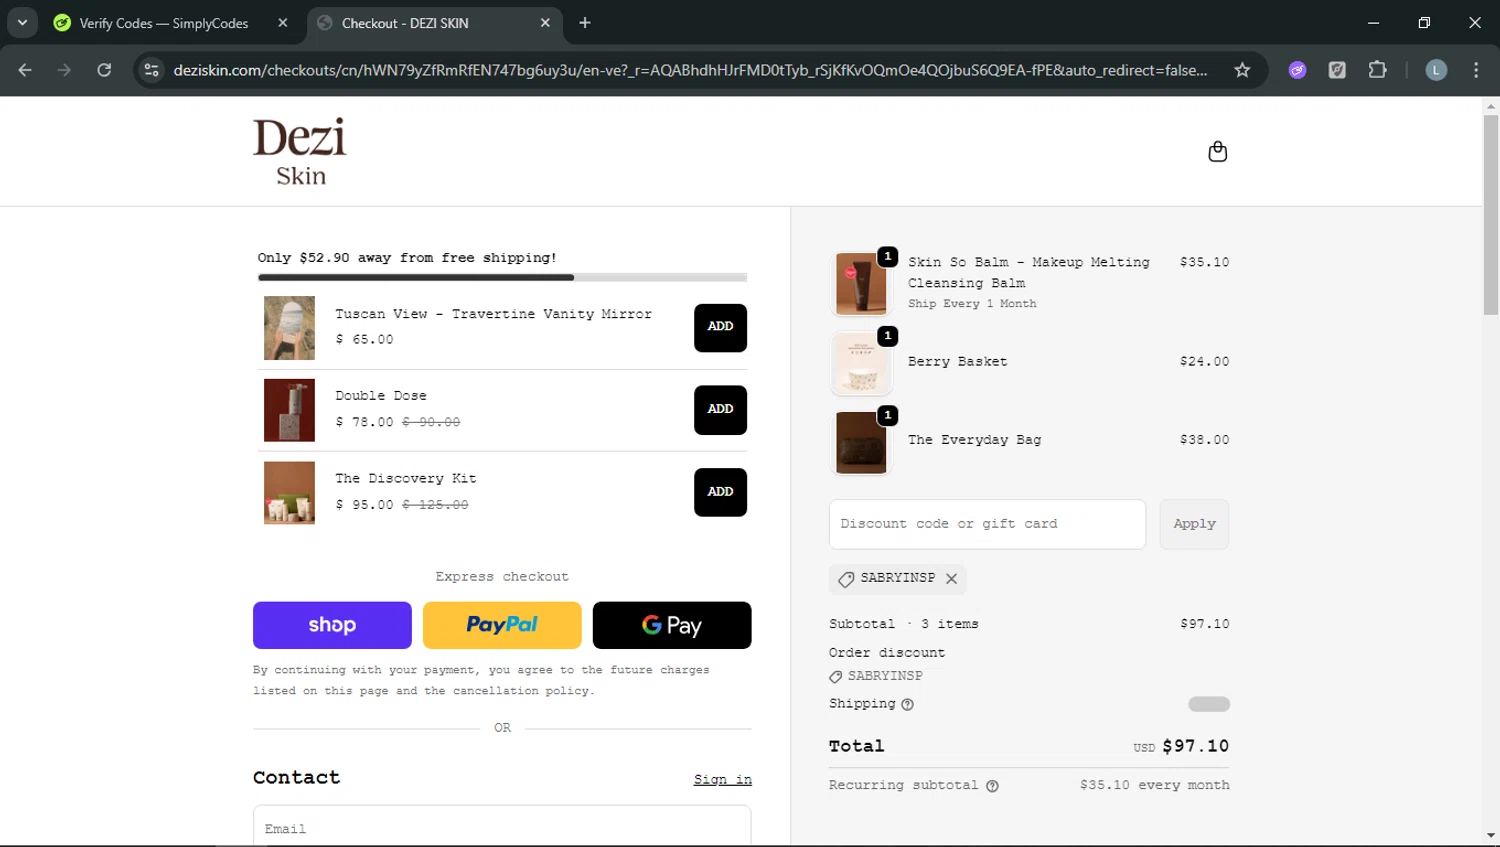The image size is (1500, 847).
Task: Click the Dezi Skin logo
Action: 300,151
